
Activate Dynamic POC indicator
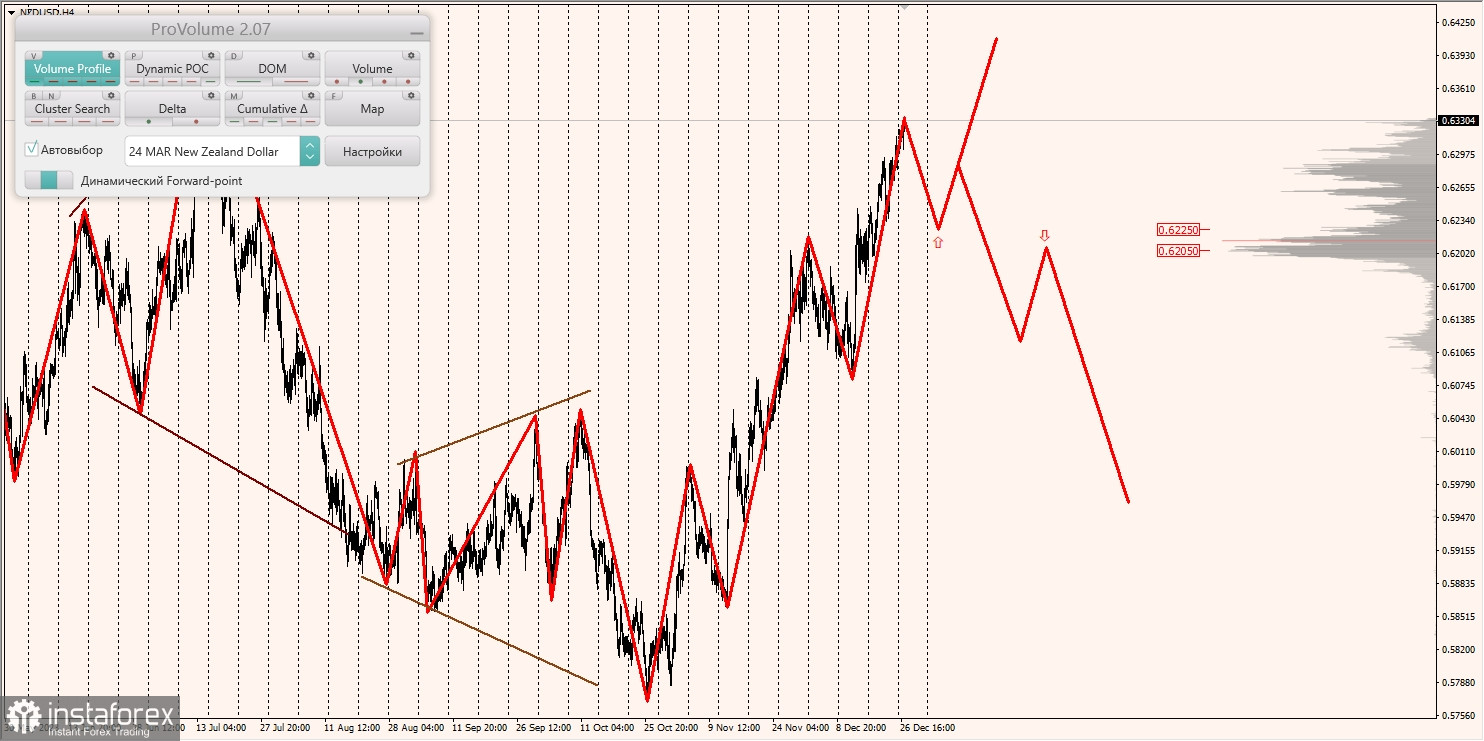click(x=172, y=69)
